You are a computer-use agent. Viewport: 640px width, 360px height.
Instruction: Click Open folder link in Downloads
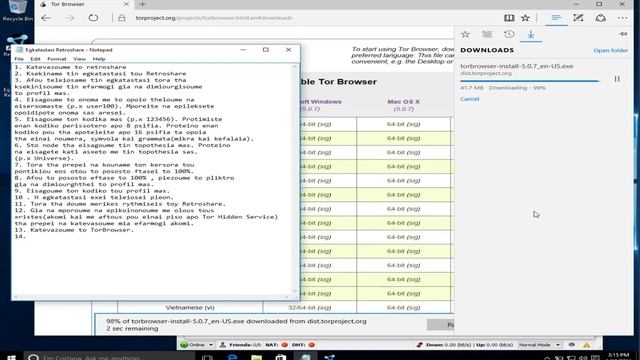click(x=611, y=51)
